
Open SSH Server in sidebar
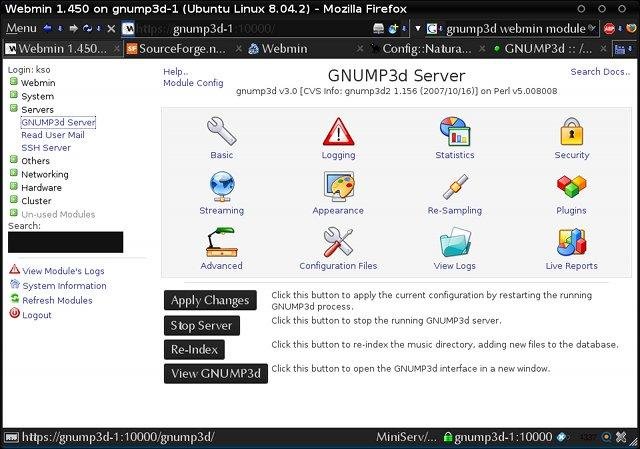pyautogui.click(x=46, y=148)
